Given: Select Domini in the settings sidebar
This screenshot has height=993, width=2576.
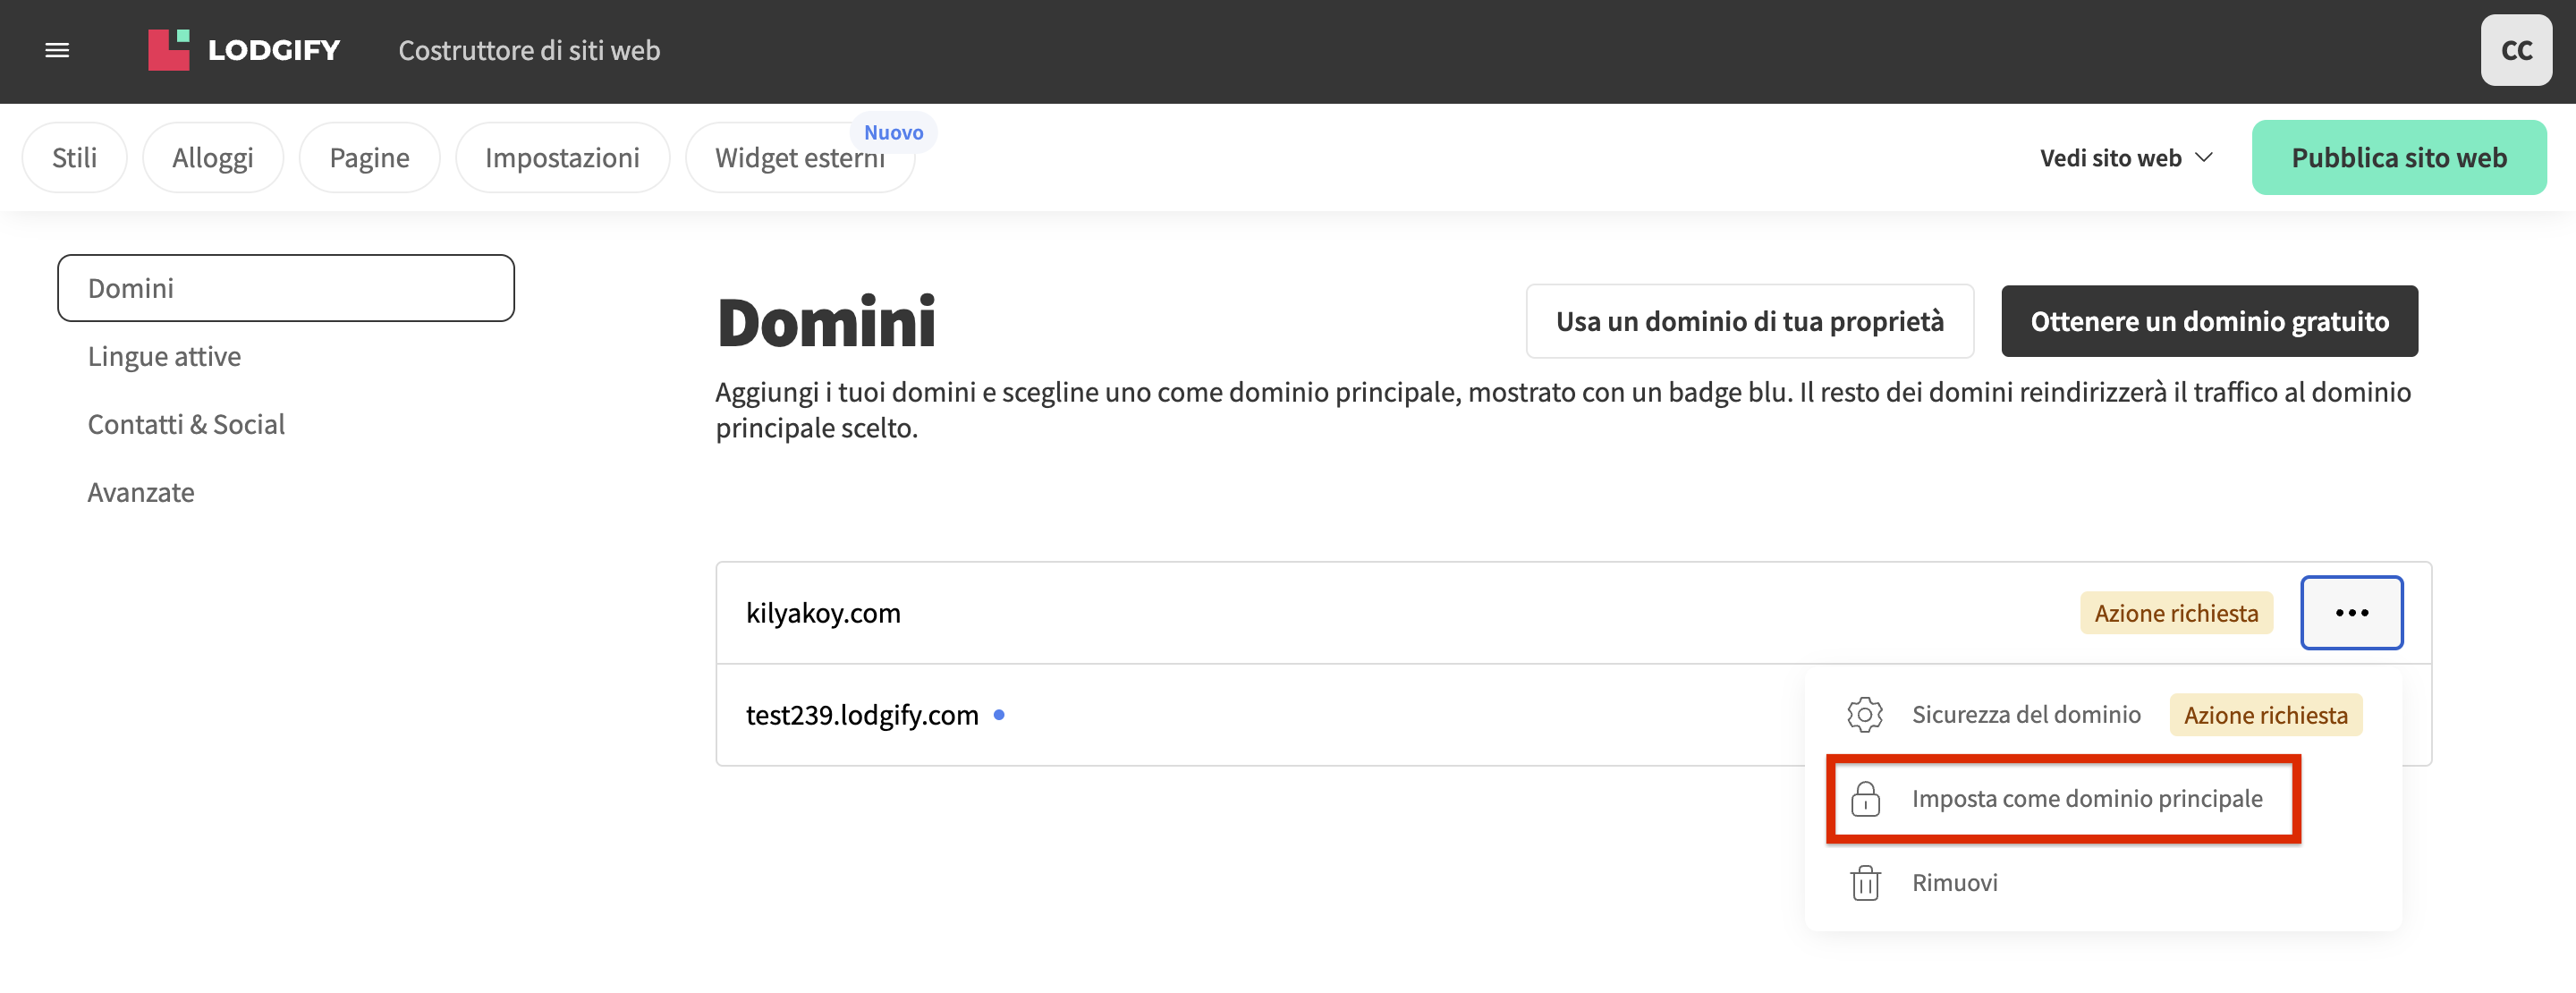Looking at the screenshot, I should point(286,288).
